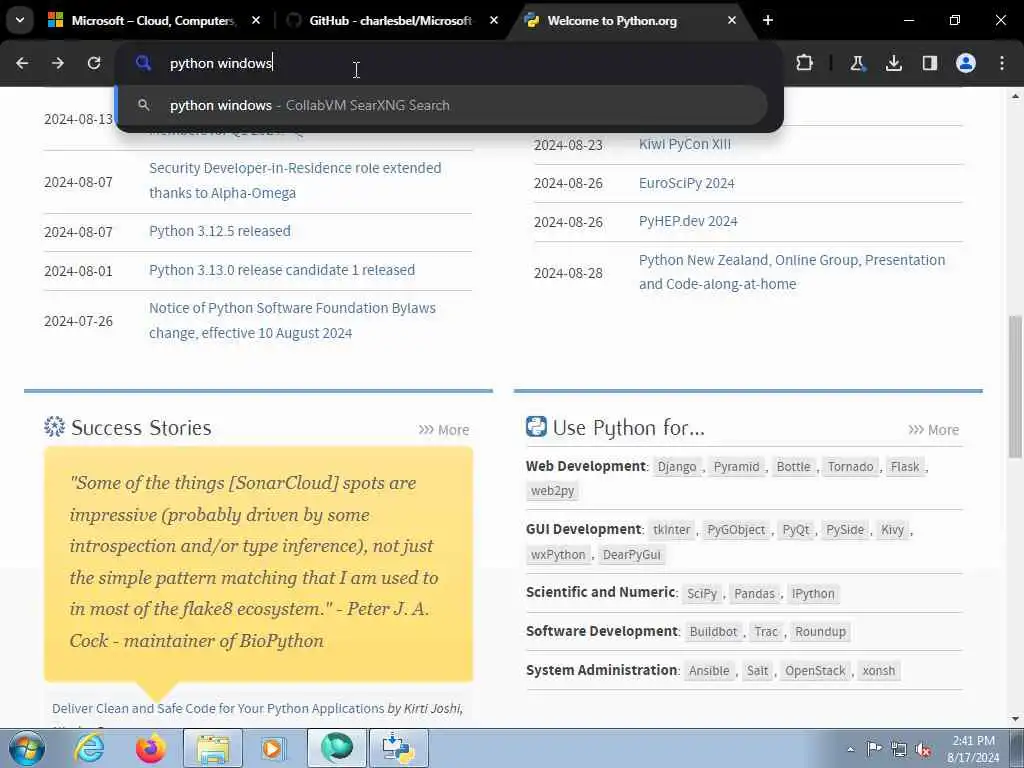The width and height of the screenshot is (1024, 768).
Task: Go forward to next page
Action: (x=58, y=63)
